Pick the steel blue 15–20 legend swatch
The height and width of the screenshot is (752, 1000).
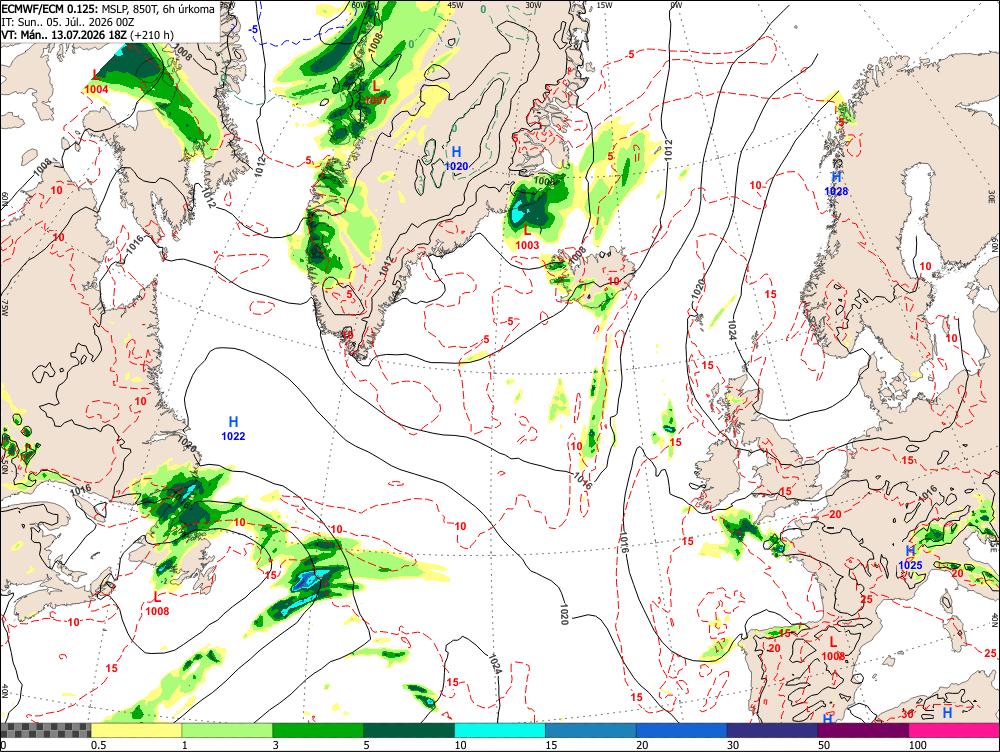[x=591, y=730]
